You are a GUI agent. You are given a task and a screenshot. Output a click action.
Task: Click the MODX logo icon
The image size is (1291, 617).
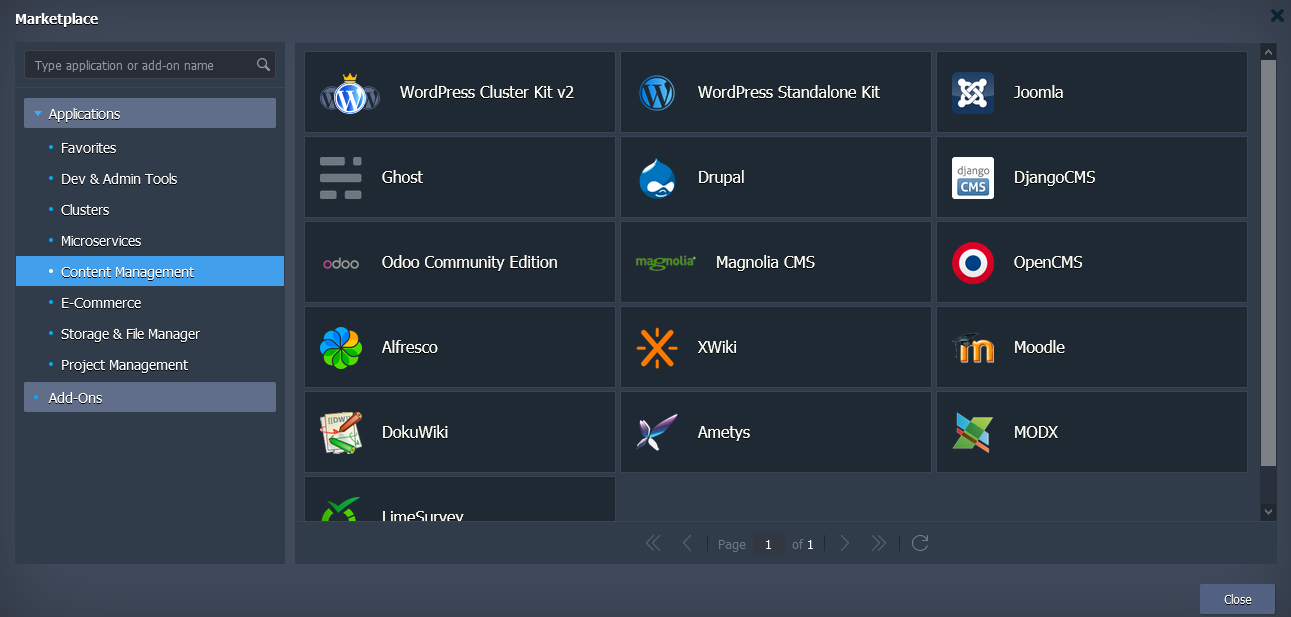pos(973,433)
